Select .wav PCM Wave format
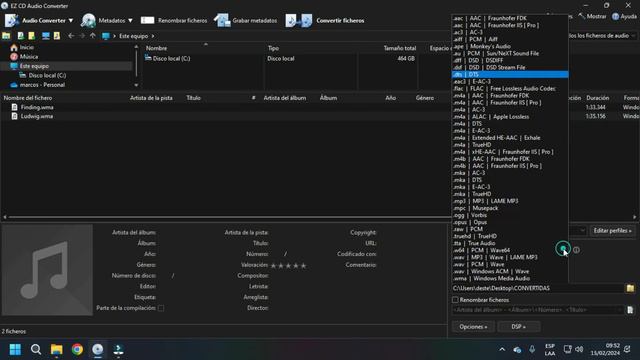Image resolution: width=640 pixels, height=360 pixels. point(510,264)
